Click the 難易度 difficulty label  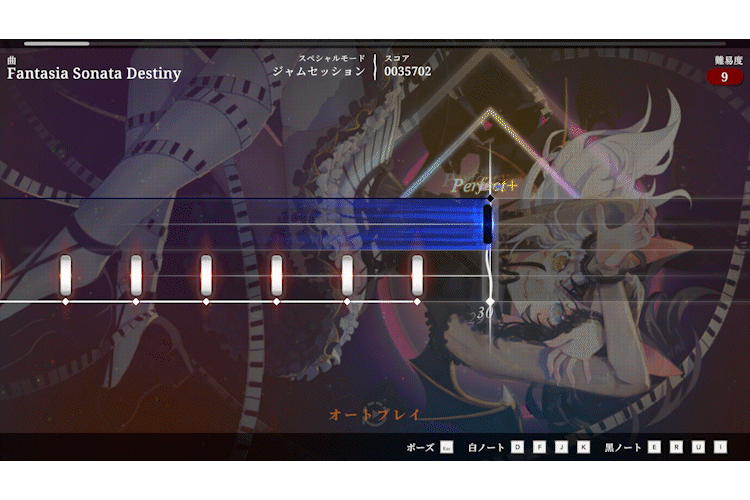pyautogui.click(x=728, y=60)
